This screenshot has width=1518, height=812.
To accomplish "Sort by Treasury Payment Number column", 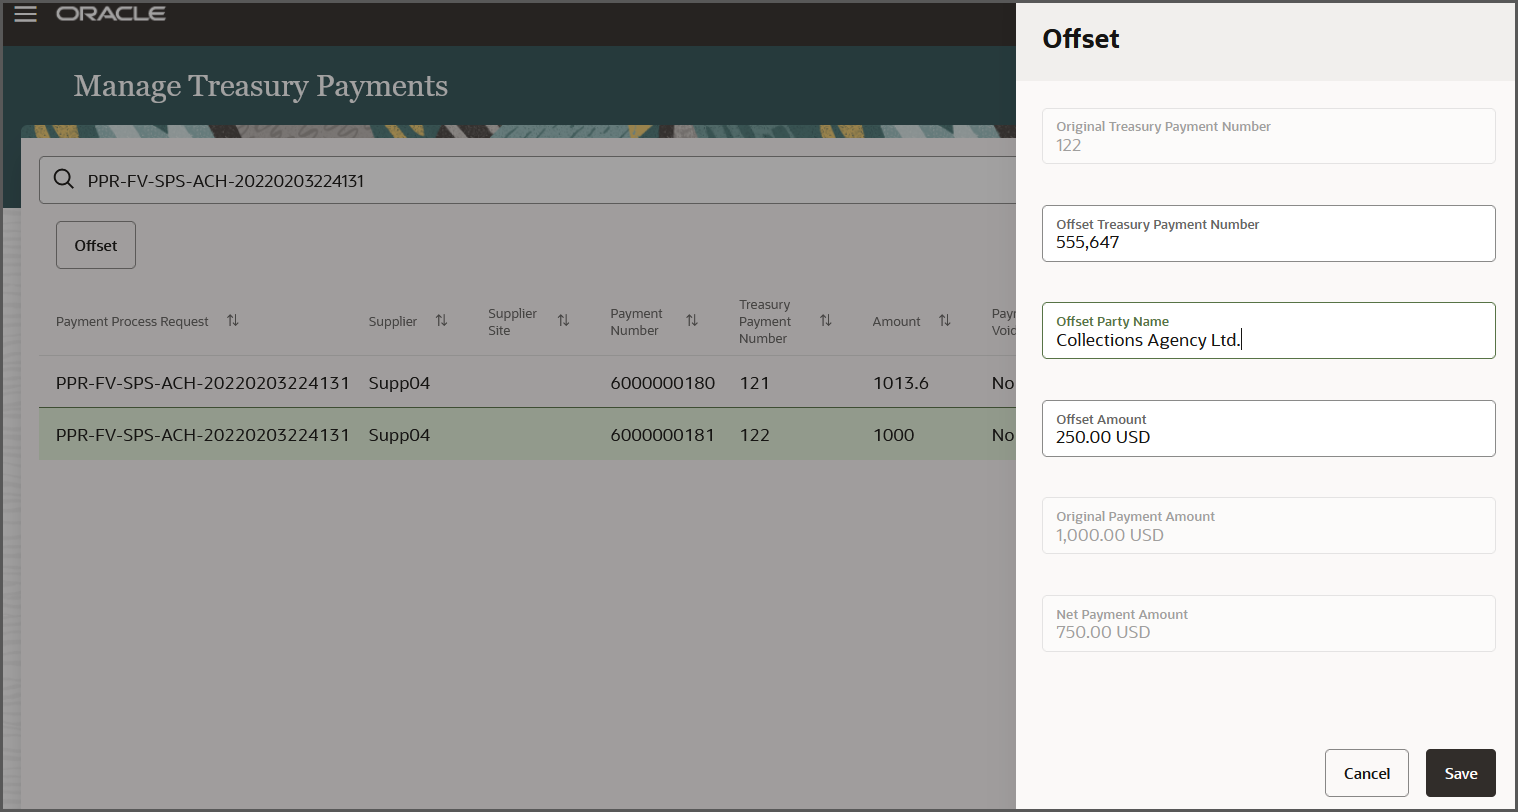I will pos(825,321).
